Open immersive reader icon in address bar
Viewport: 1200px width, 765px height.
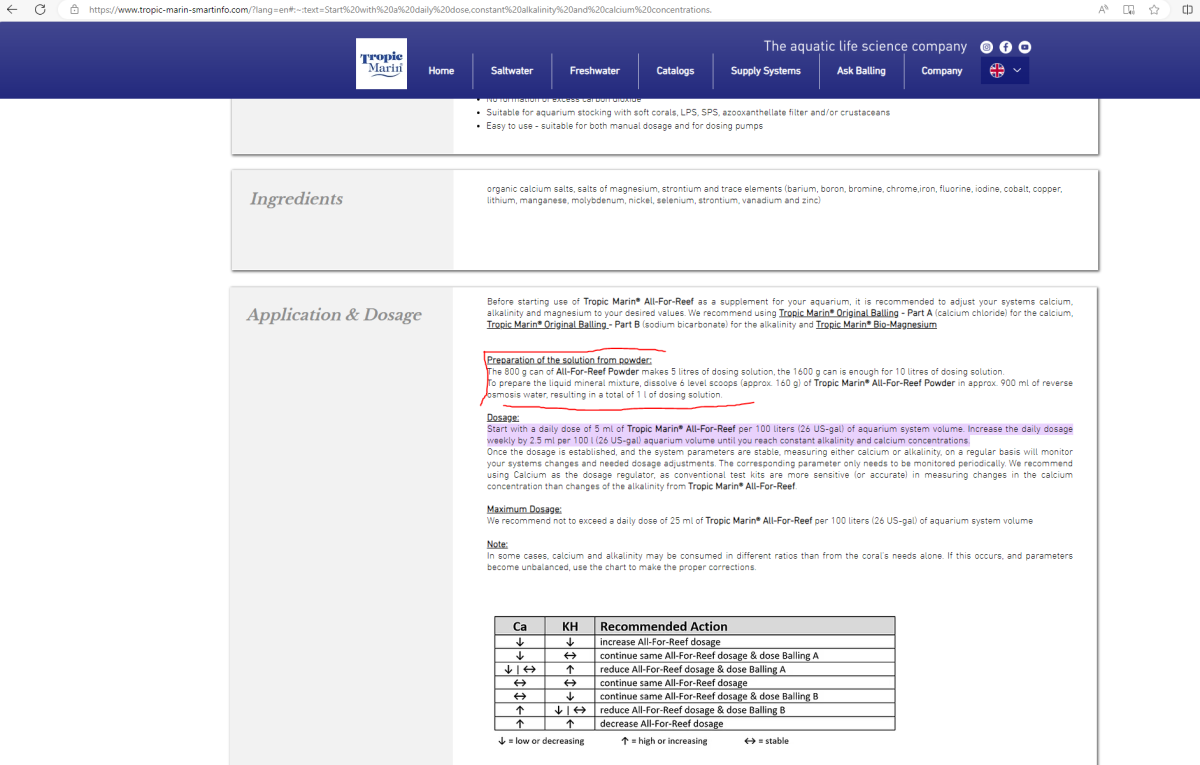tap(1129, 9)
